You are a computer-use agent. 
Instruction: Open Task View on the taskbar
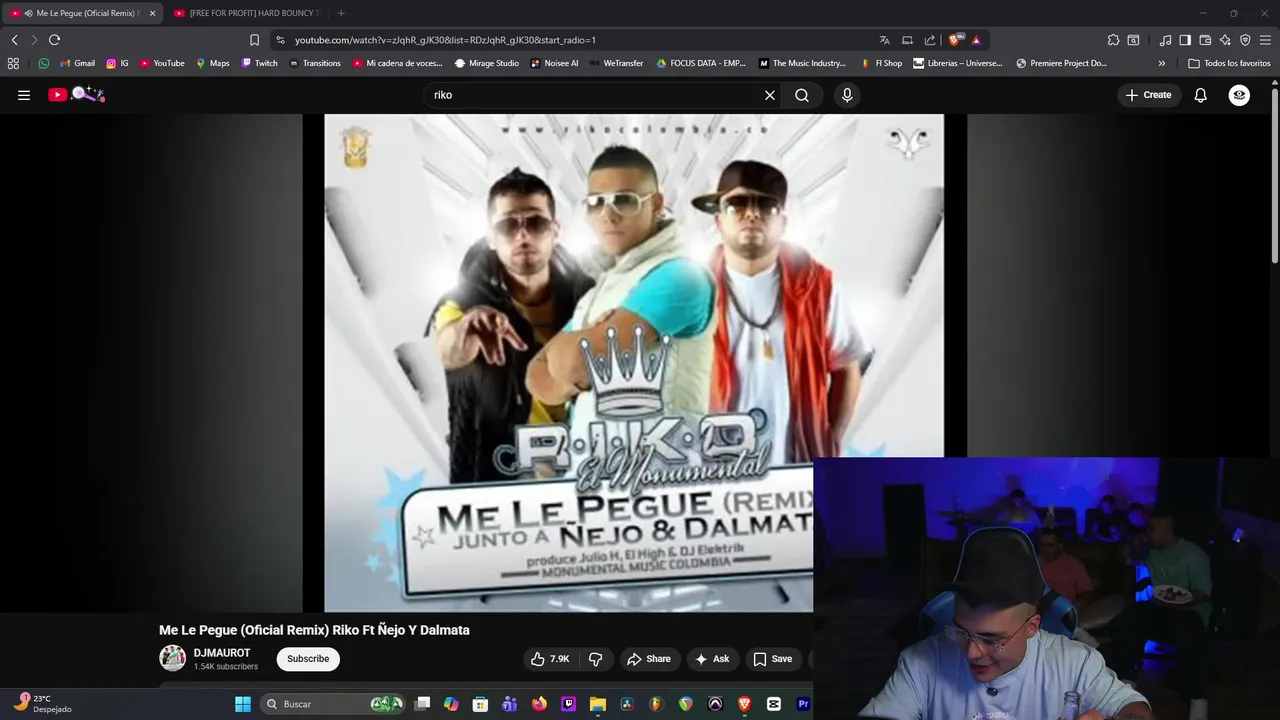[422, 704]
